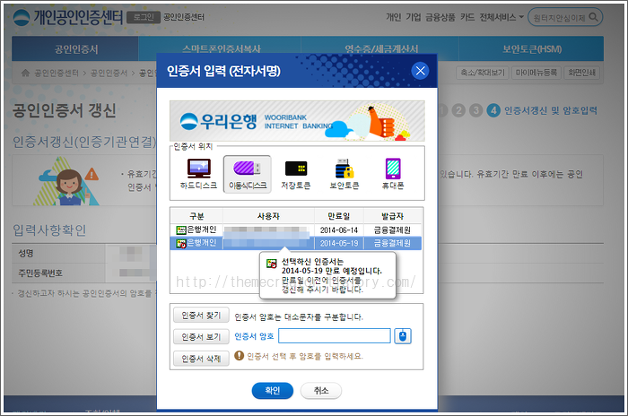Click the home icon in breadcrumb
This screenshot has width=628, height=416.
(x=25, y=72)
